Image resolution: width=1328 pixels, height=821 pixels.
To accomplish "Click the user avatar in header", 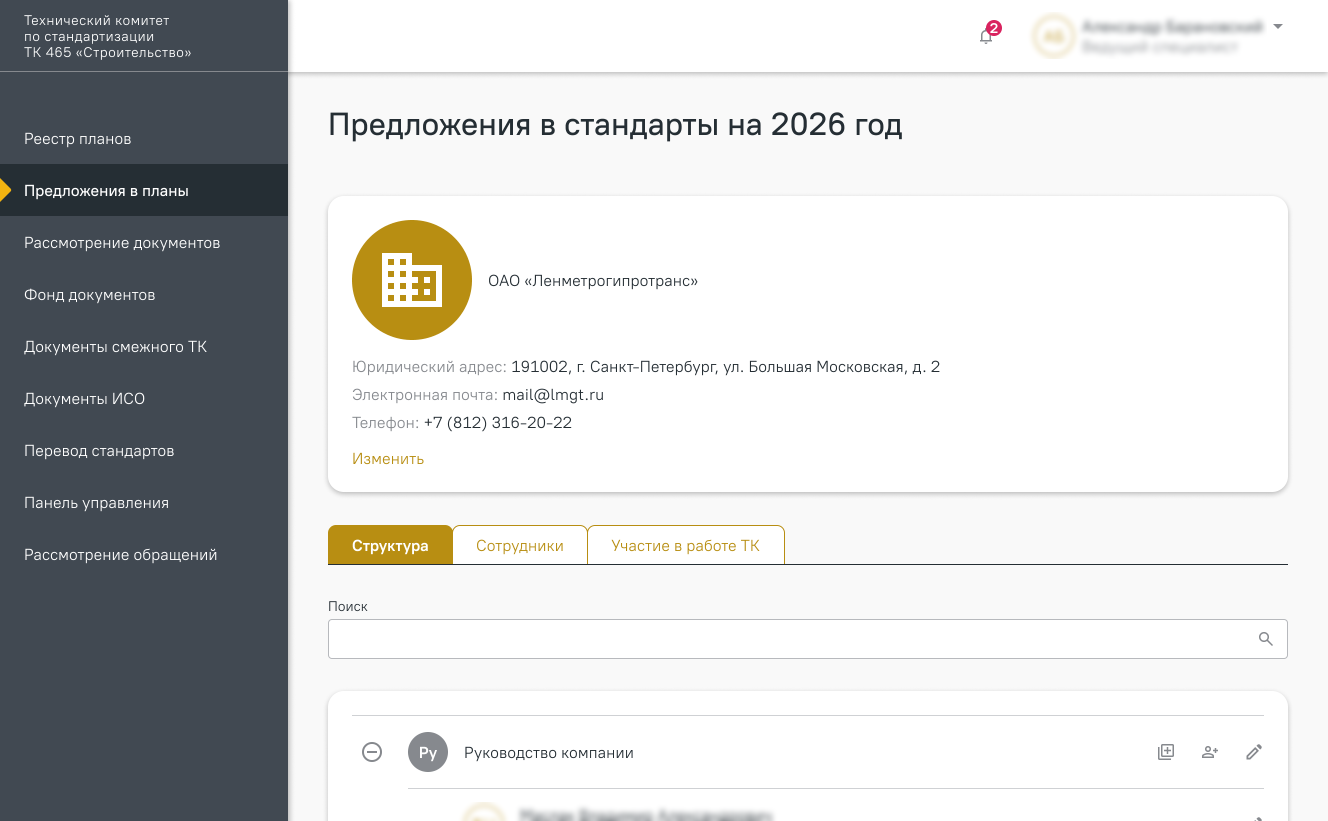I will [1053, 36].
